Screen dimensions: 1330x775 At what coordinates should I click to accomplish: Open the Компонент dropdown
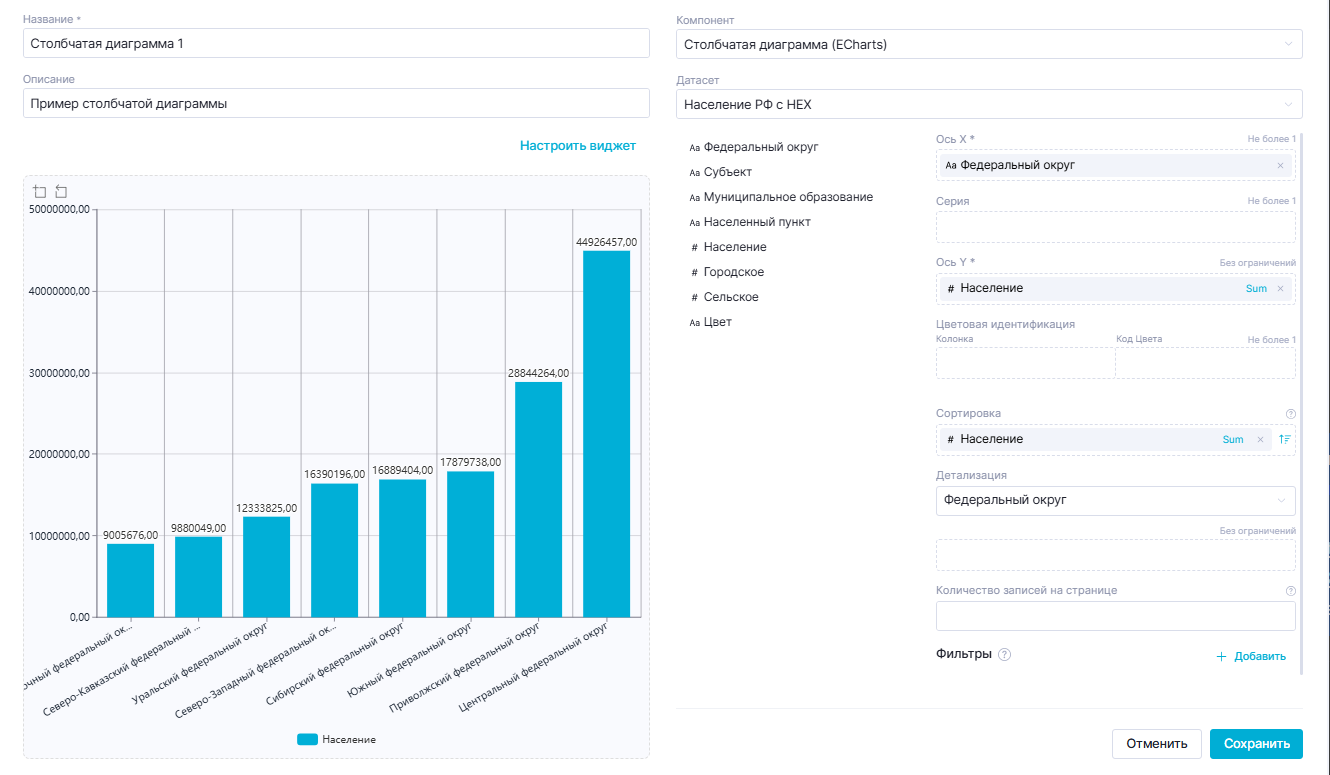988,44
